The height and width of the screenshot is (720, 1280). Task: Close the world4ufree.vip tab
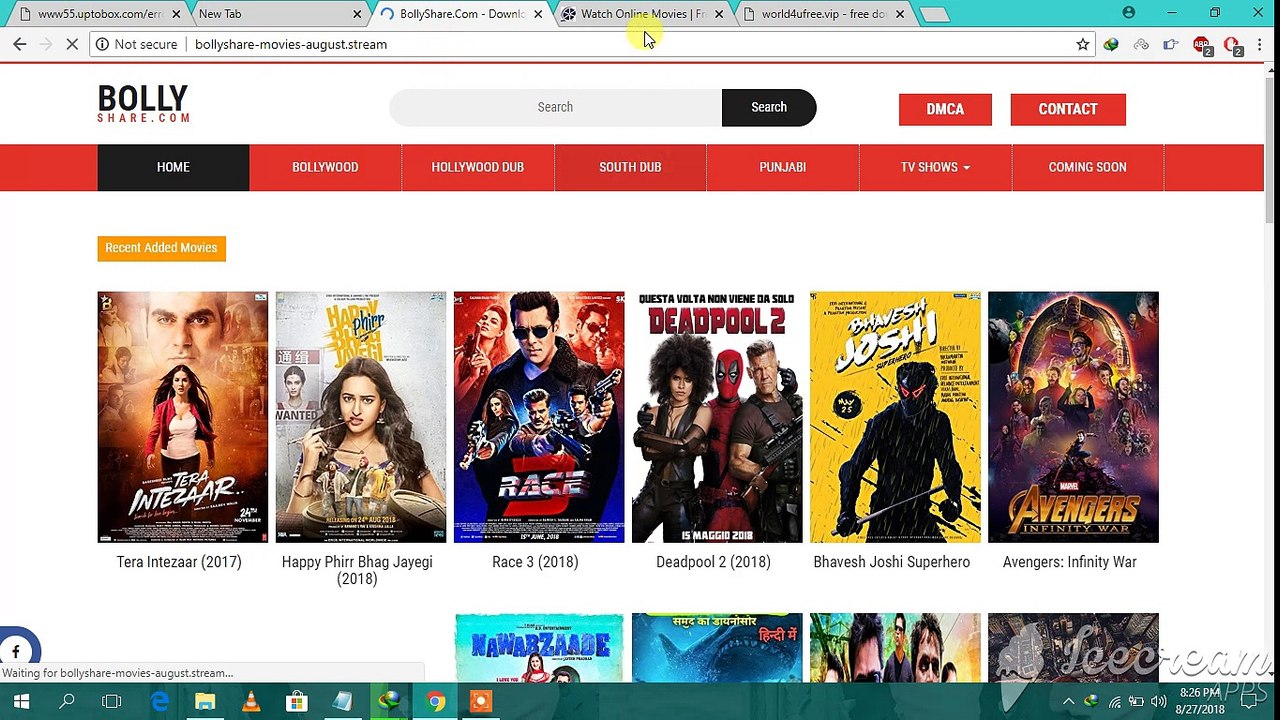pos(900,14)
